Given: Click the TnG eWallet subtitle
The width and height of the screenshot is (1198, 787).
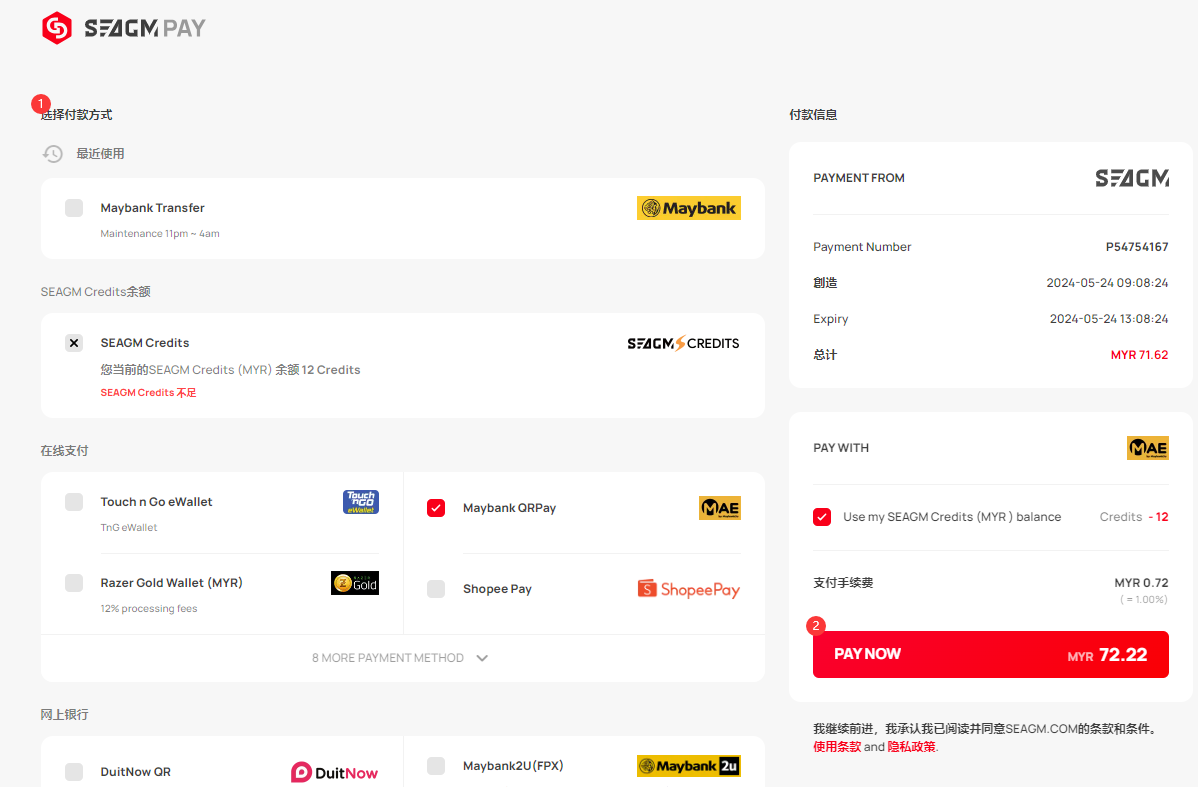Looking at the screenshot, I should tap(129, 528).
